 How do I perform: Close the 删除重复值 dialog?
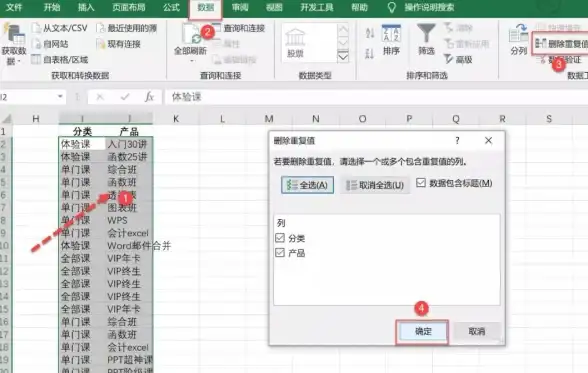click(488, 141)
